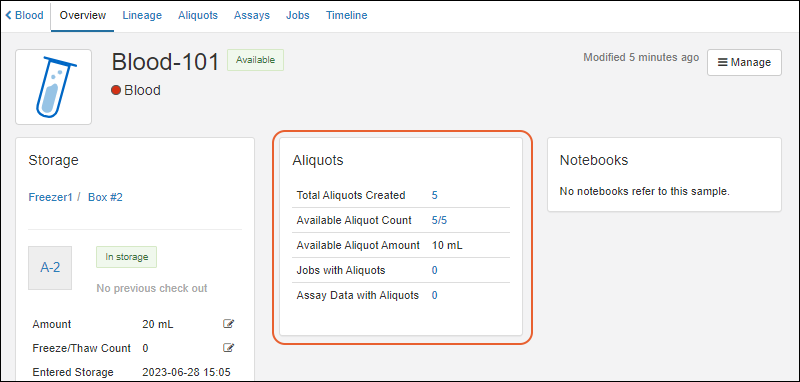Click the Freeze/Thaw Count edit icon
The width and height of the screenshot is (800, 382).
pyautogui.click(x=228, y=348)
